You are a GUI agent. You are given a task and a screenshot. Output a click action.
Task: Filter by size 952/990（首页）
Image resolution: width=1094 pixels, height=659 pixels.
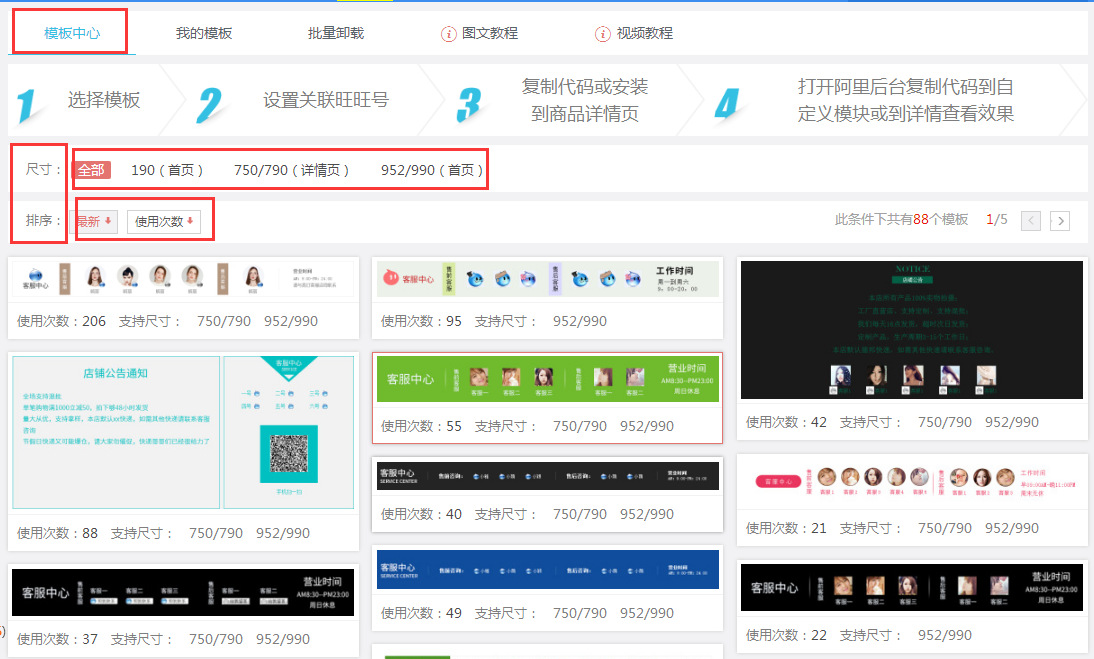coord(432,169)
